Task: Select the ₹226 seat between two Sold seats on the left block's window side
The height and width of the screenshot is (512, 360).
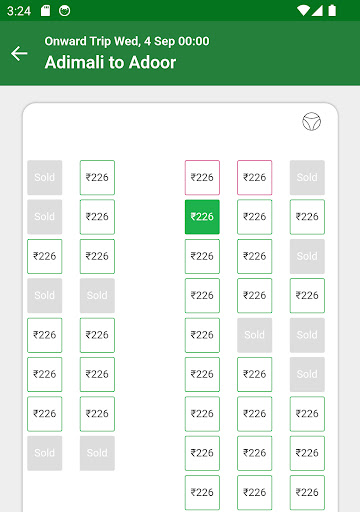Action: pyautogui.click(x=45, y=256)
